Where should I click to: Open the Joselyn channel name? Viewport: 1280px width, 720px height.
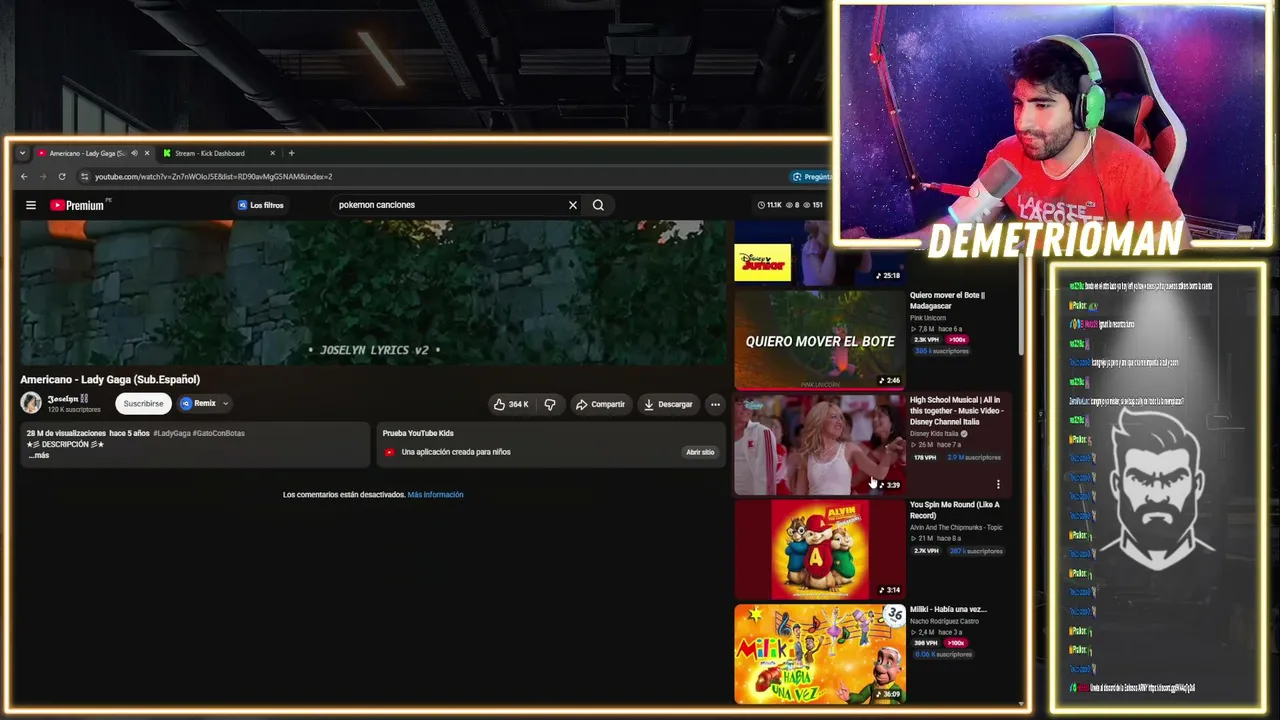(68, 399)
